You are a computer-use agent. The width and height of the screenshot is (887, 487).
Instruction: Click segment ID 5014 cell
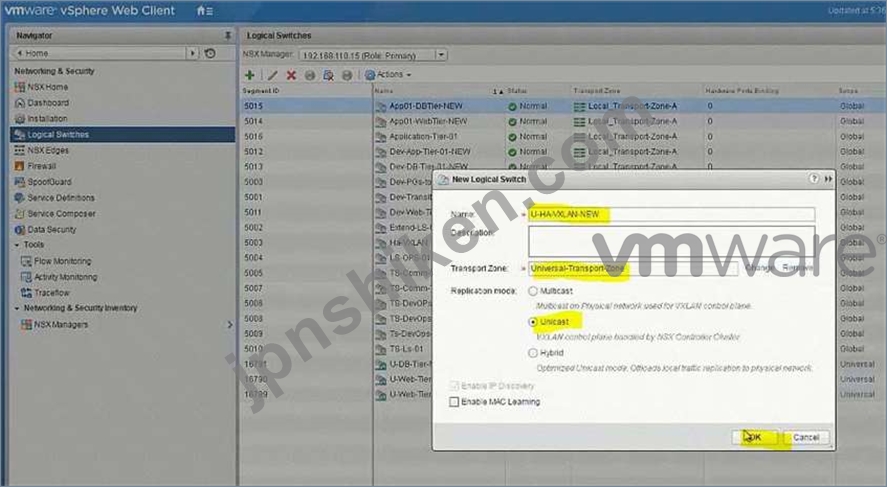[306, 122]
